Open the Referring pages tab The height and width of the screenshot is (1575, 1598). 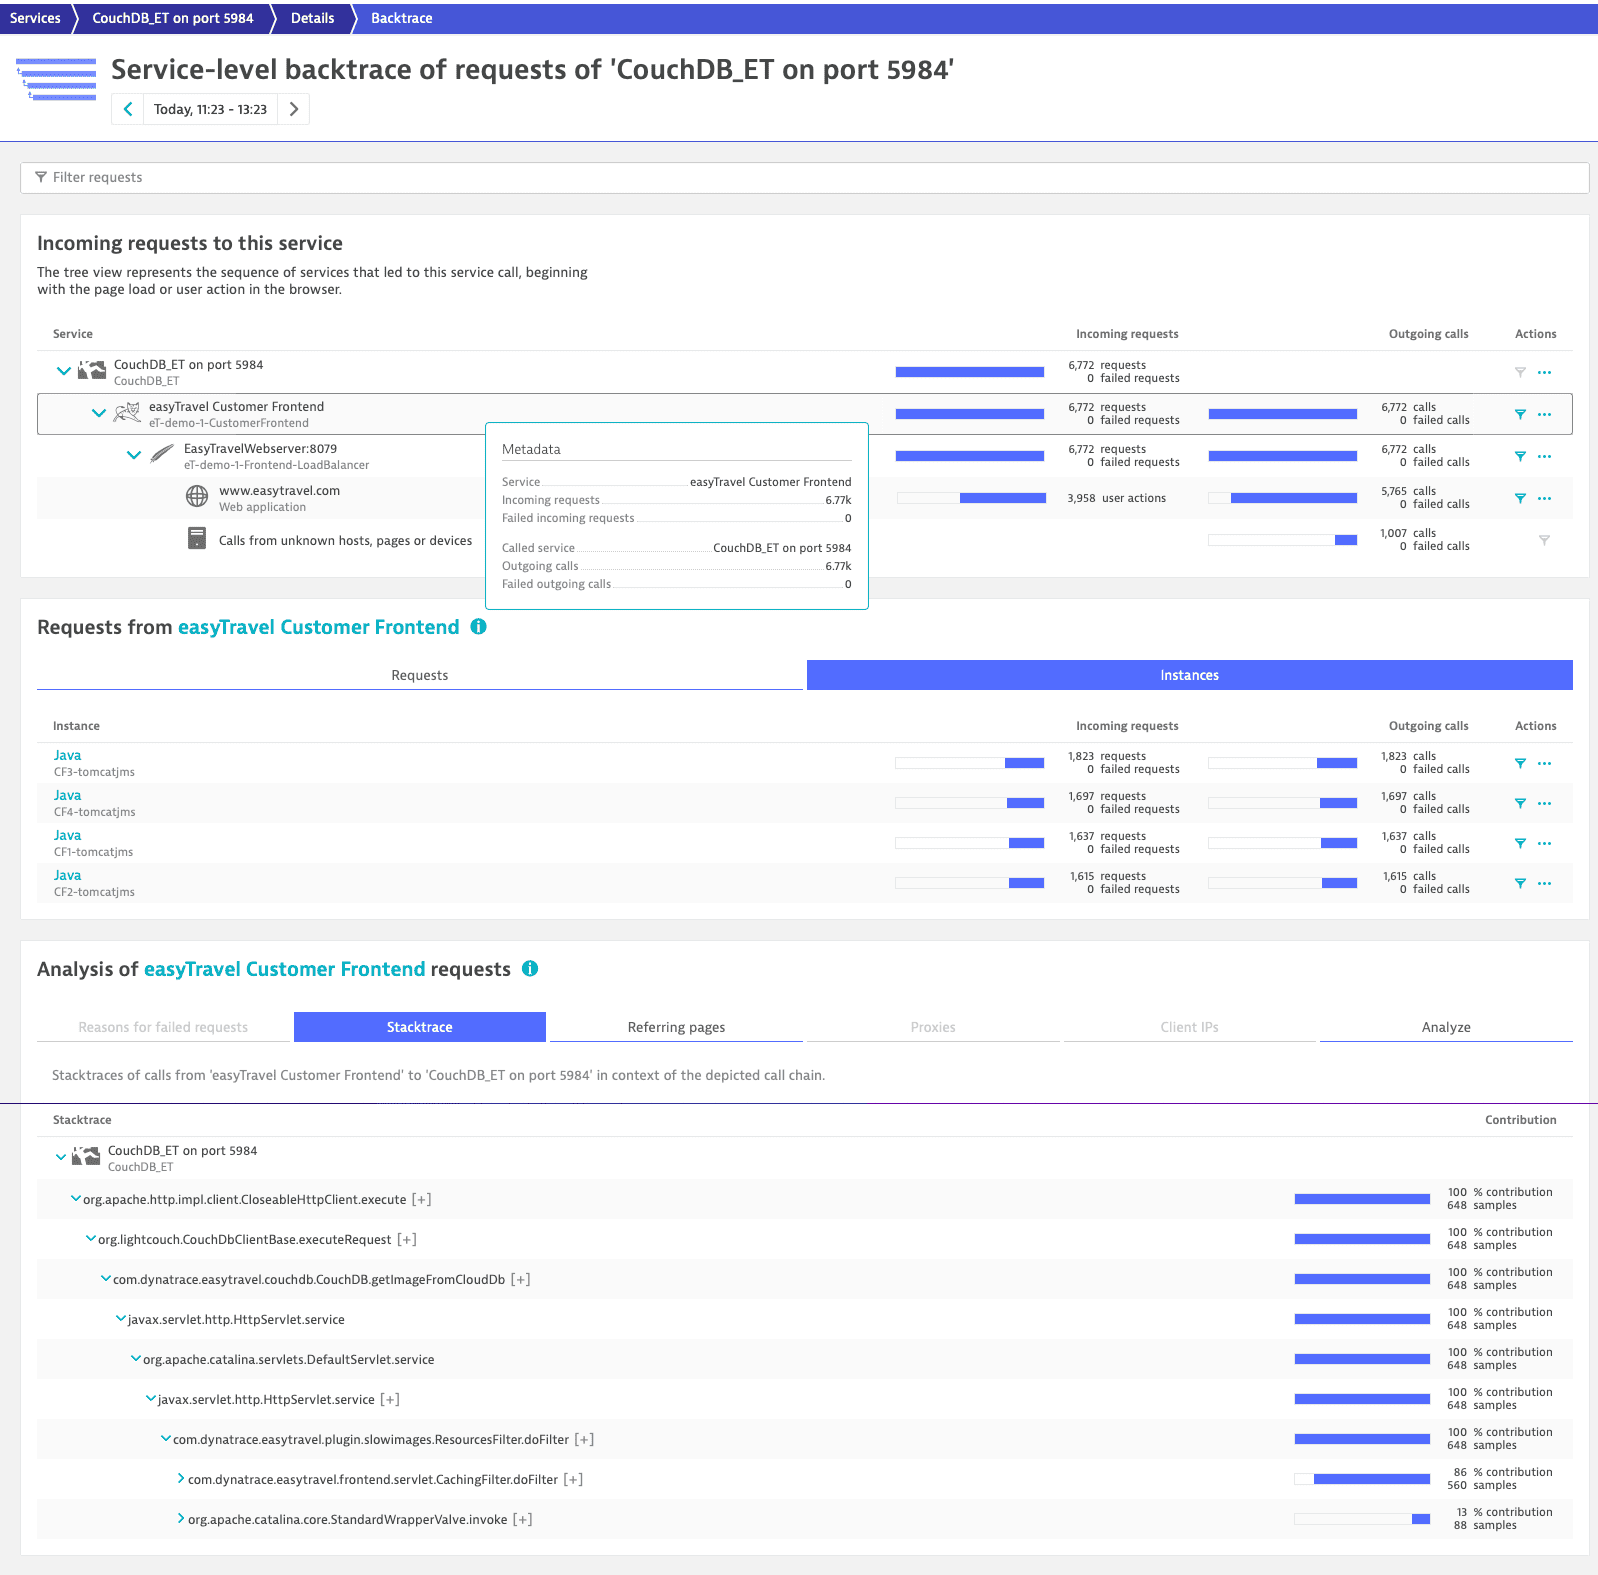[x=676, y=1027]
